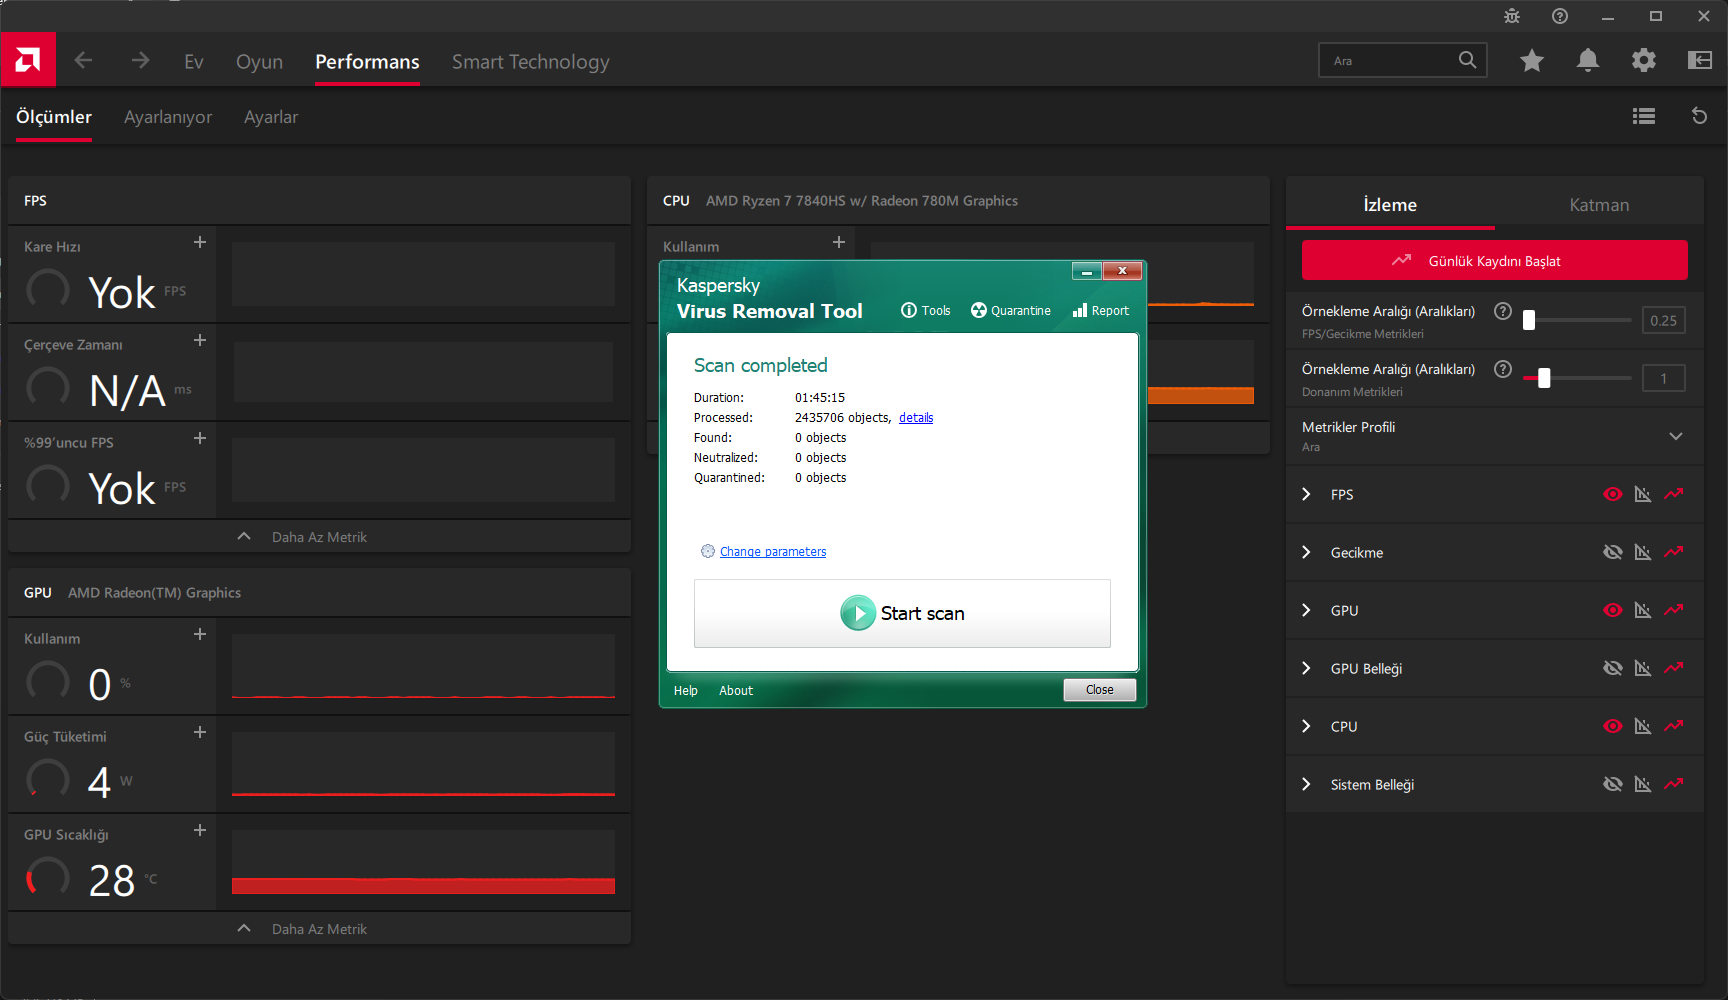
Task: Add CPU Kullanım metric with plus
Action: 839,242
